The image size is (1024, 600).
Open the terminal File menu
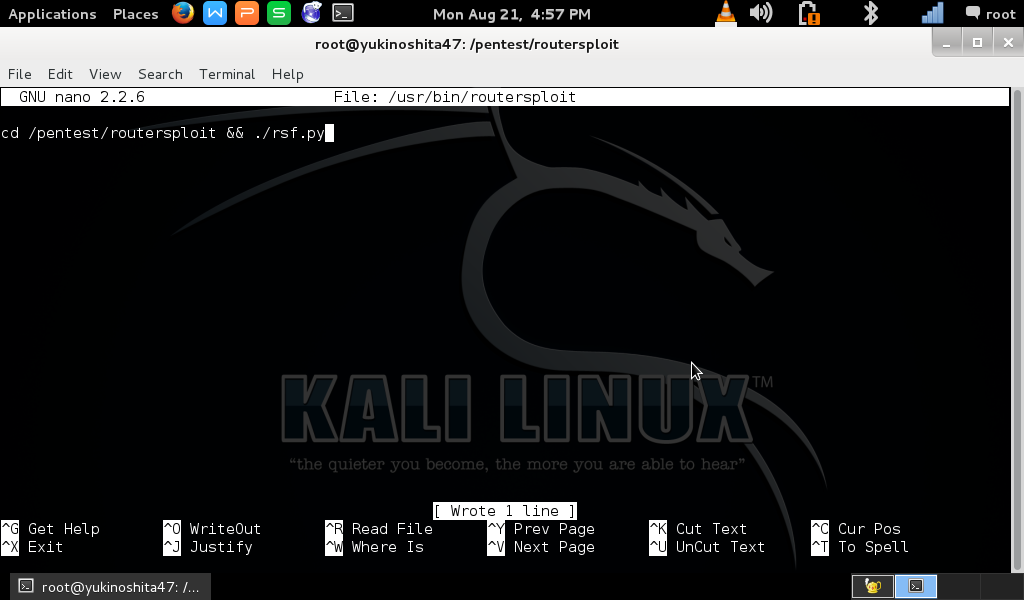click(x=20, y=74)
